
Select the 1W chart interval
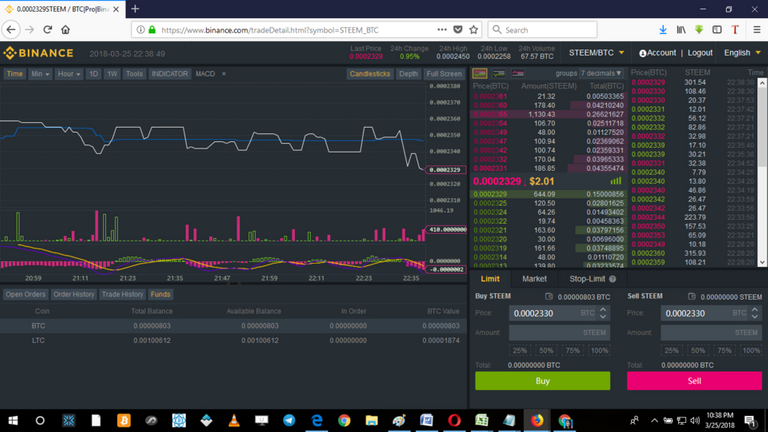[112, 74]
